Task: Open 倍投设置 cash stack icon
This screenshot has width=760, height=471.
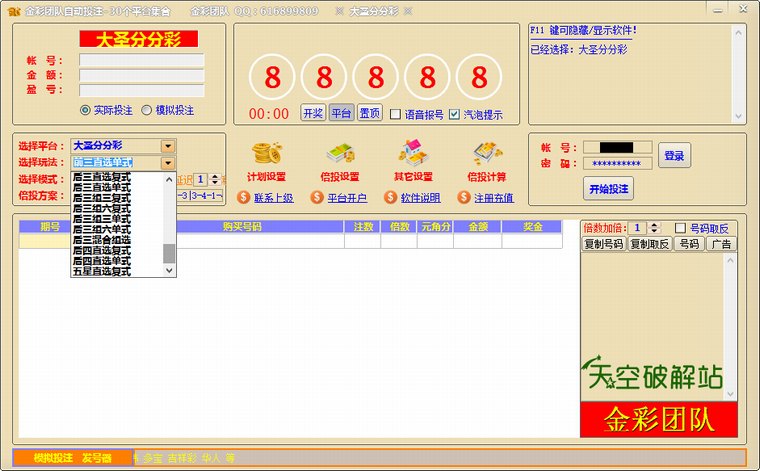Action: pyautogui.click(x=340, y=153)
